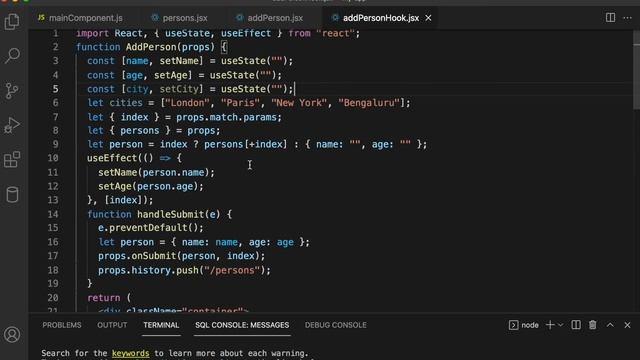Select the TERMINAL panel tab

pyautogui.click(x=161, y=325)
